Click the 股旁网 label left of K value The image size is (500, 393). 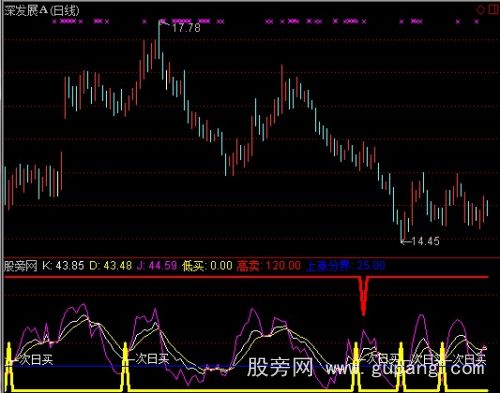coord(21,266)
